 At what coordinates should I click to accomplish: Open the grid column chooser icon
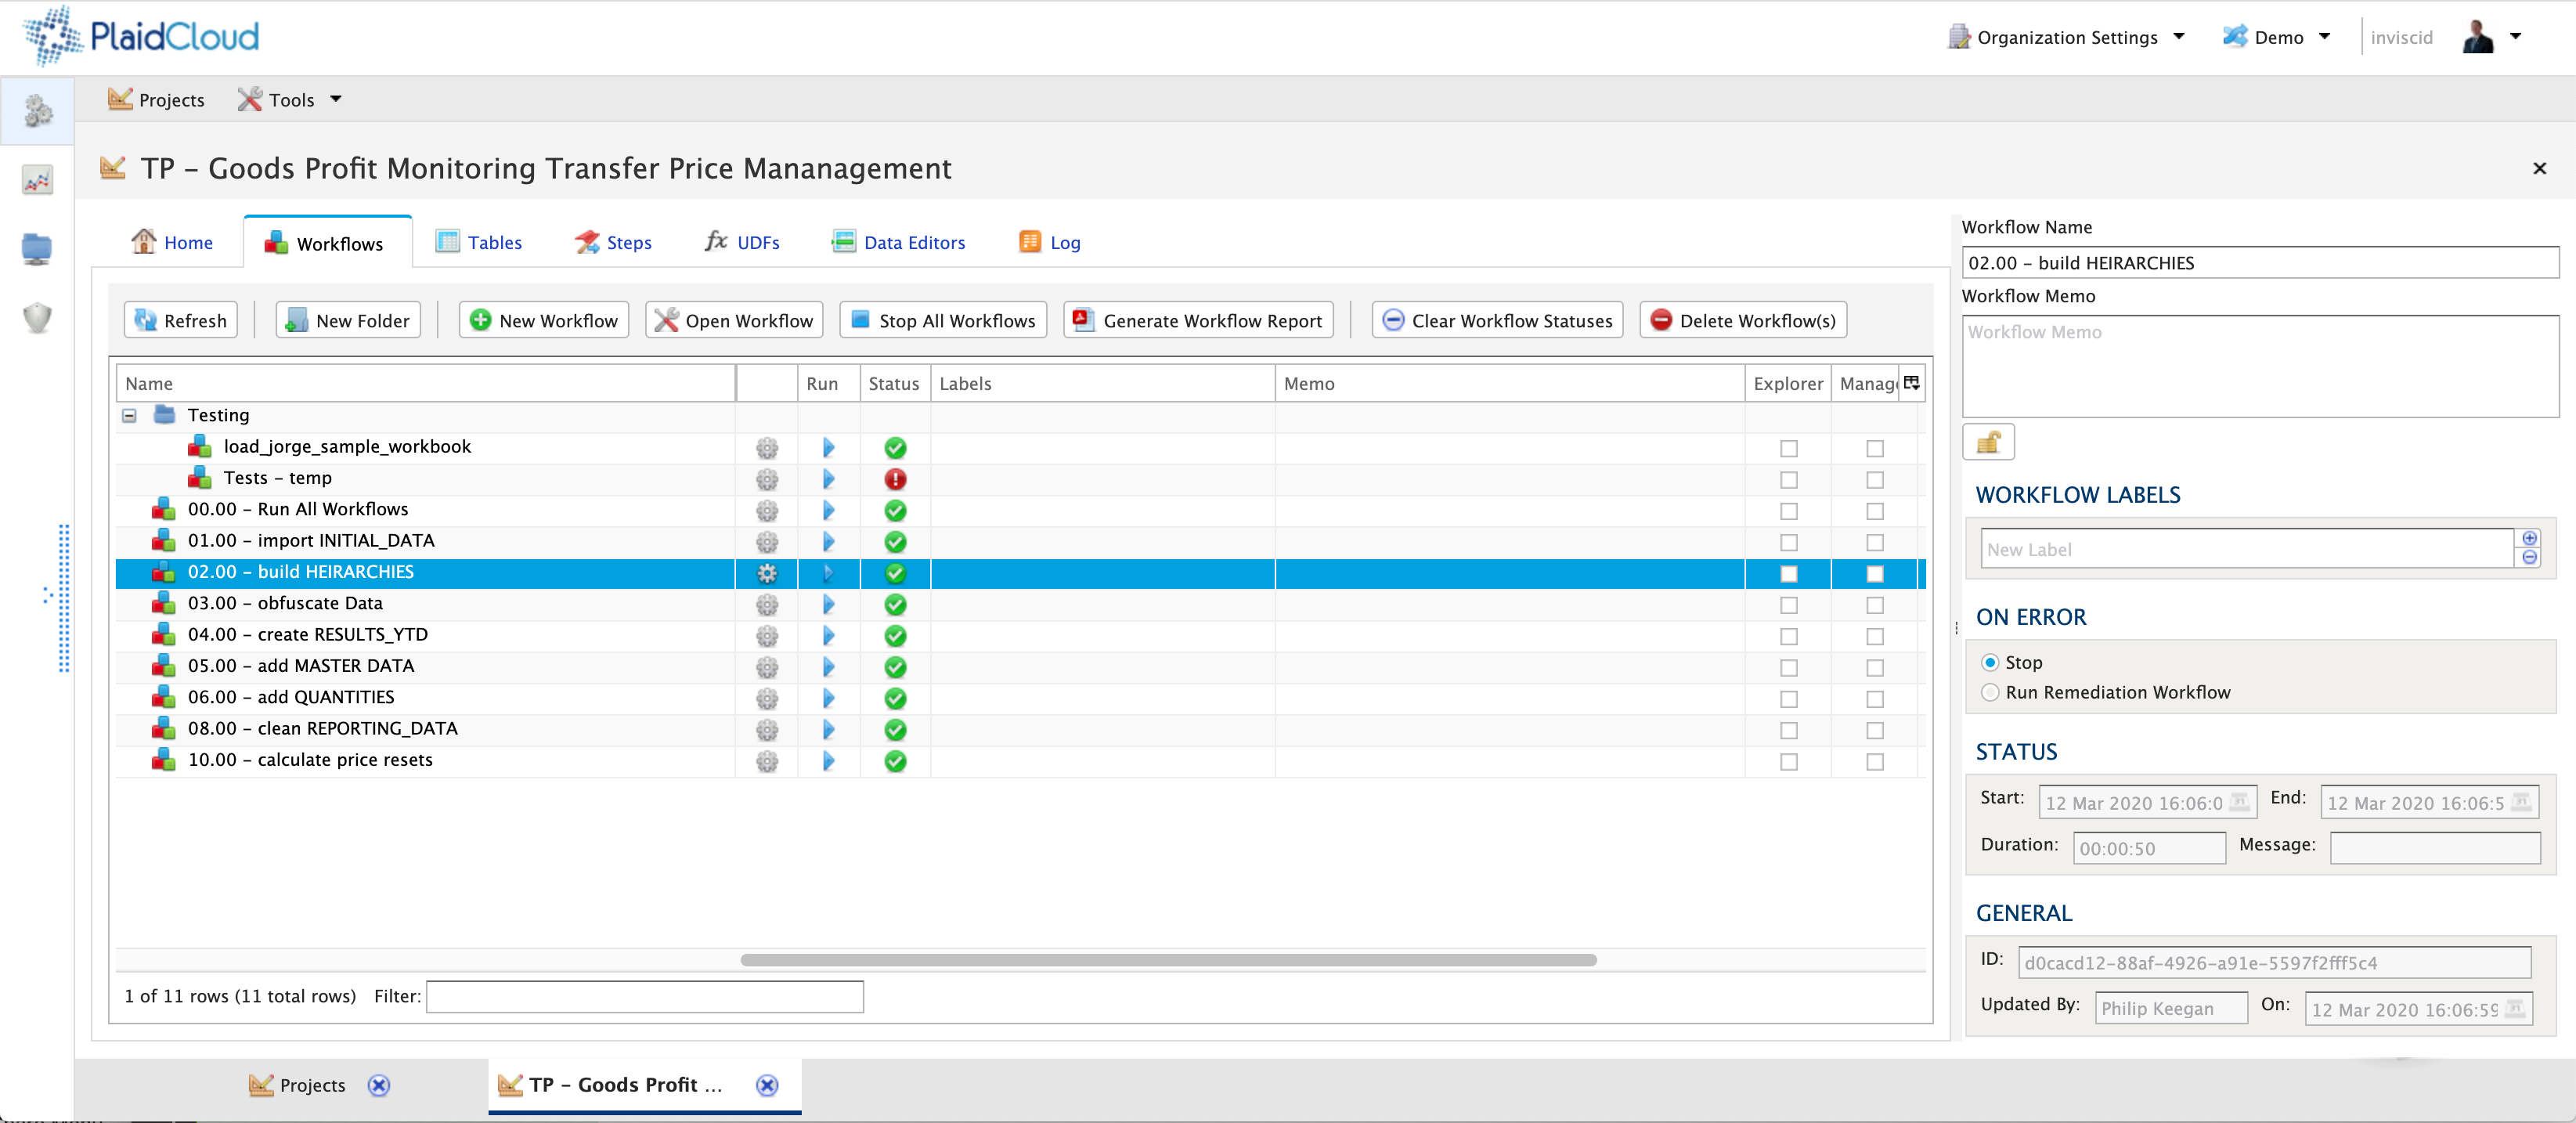click(x=1911, y=383)
